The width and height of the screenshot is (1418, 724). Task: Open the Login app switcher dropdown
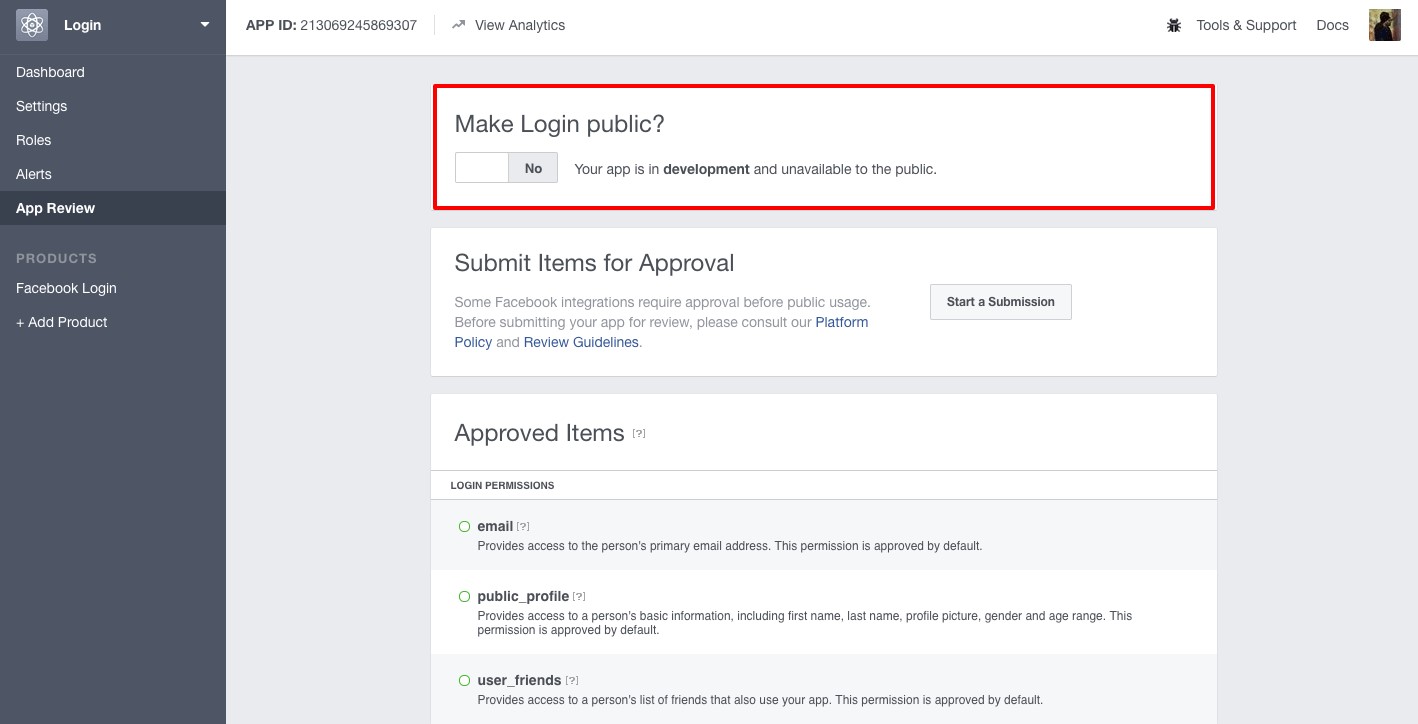tap(205, 25)
